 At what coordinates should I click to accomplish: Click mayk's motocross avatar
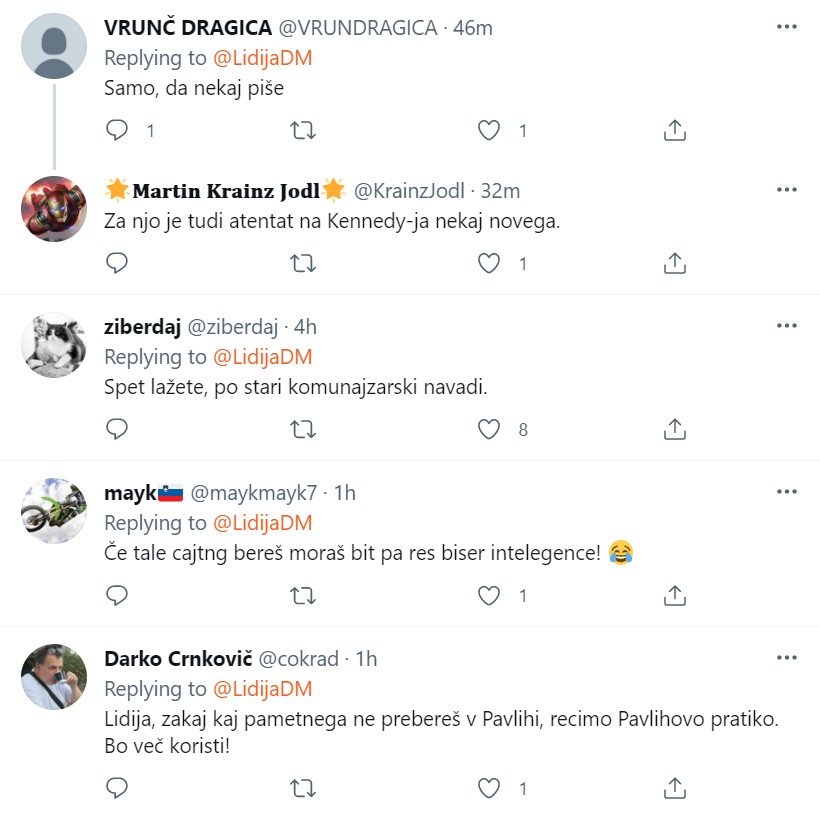pos(54,511)
